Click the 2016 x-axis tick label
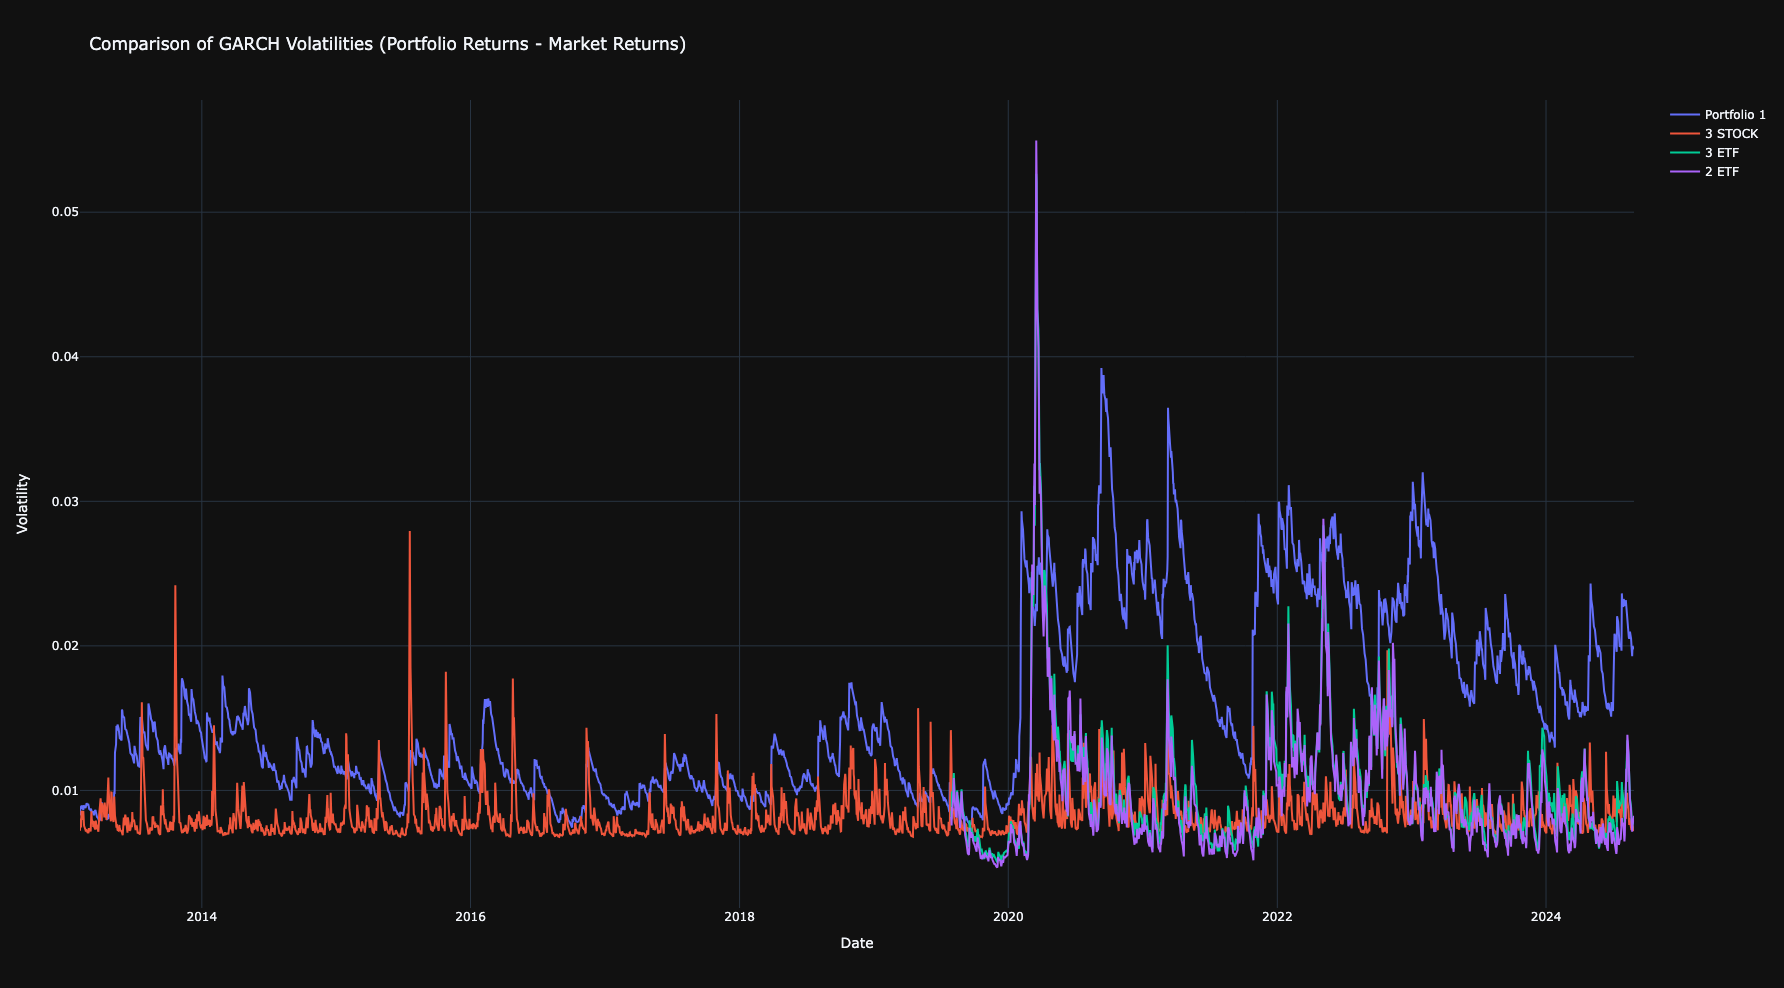This screenshot has height=988, width=1784. [x=470, y=917]
